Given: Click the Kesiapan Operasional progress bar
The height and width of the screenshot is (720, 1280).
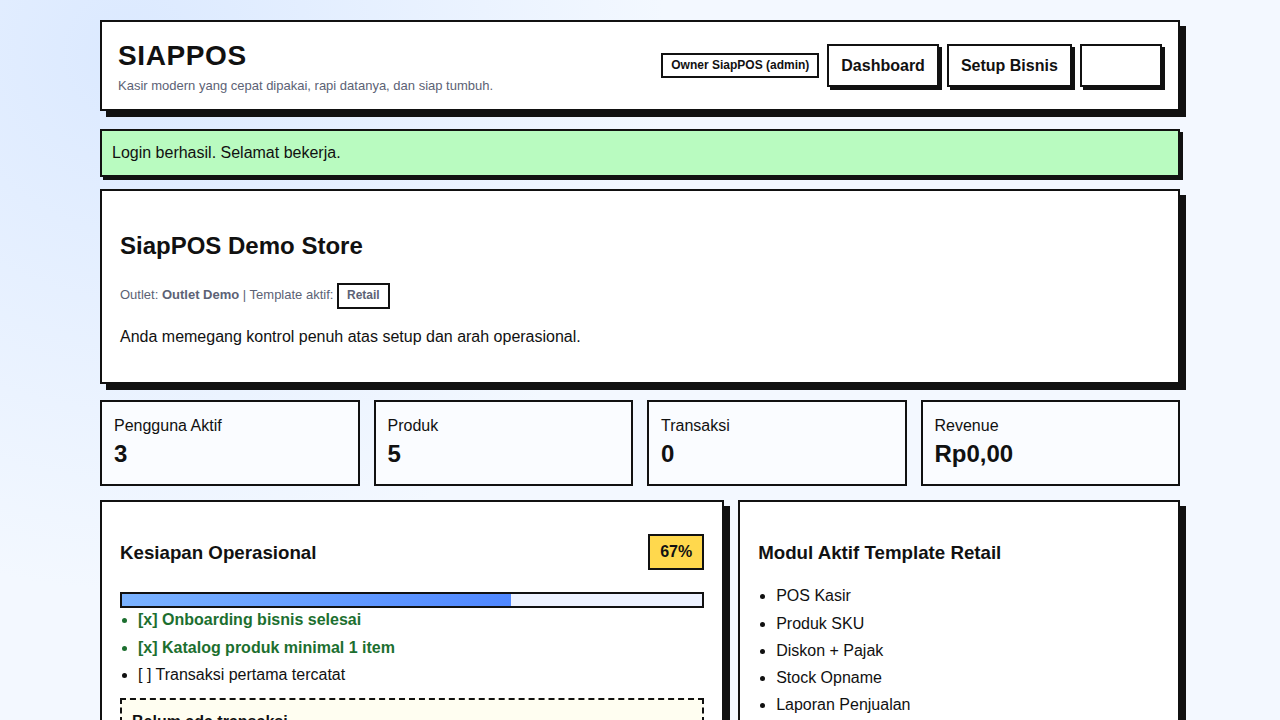Looking at the screenshot, I should pos(411,600).
